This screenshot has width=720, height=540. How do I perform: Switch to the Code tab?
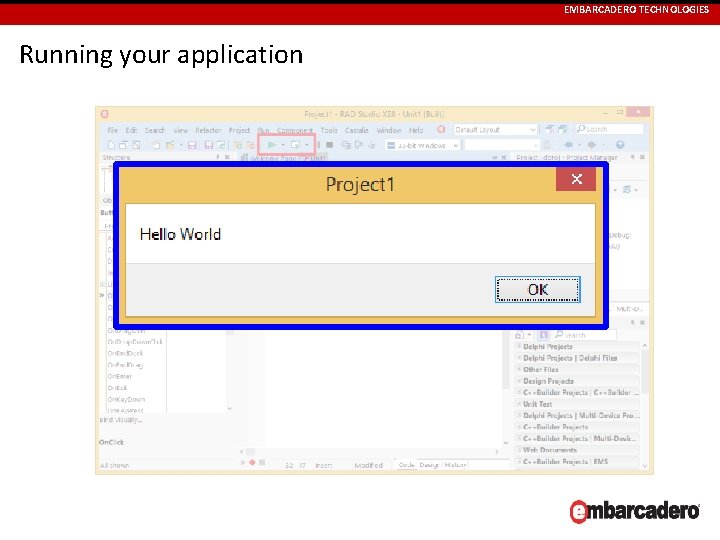406,465
